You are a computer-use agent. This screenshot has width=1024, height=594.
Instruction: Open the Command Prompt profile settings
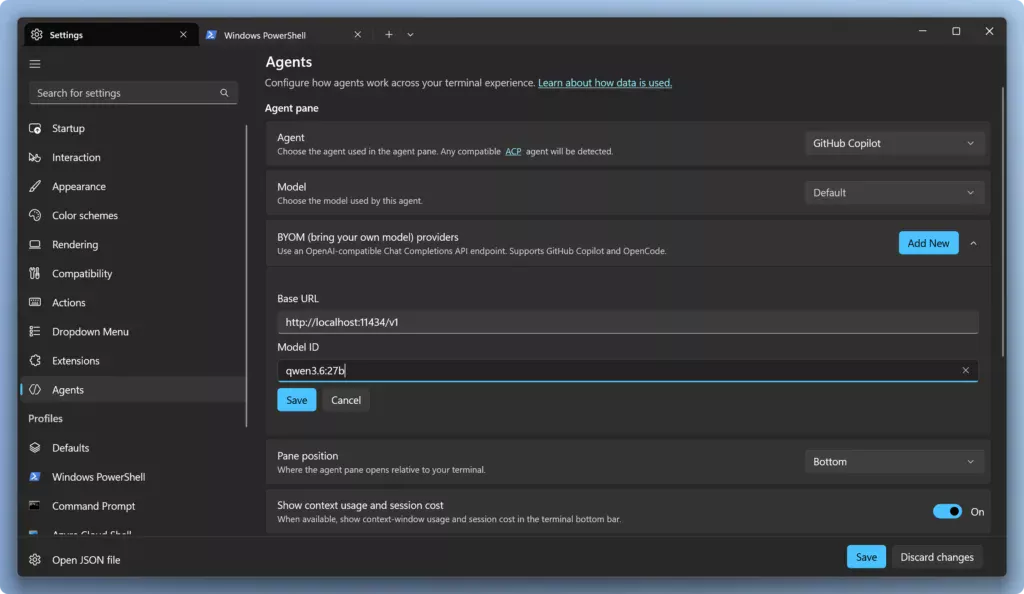pyautogui.click(x=134, y=506)
